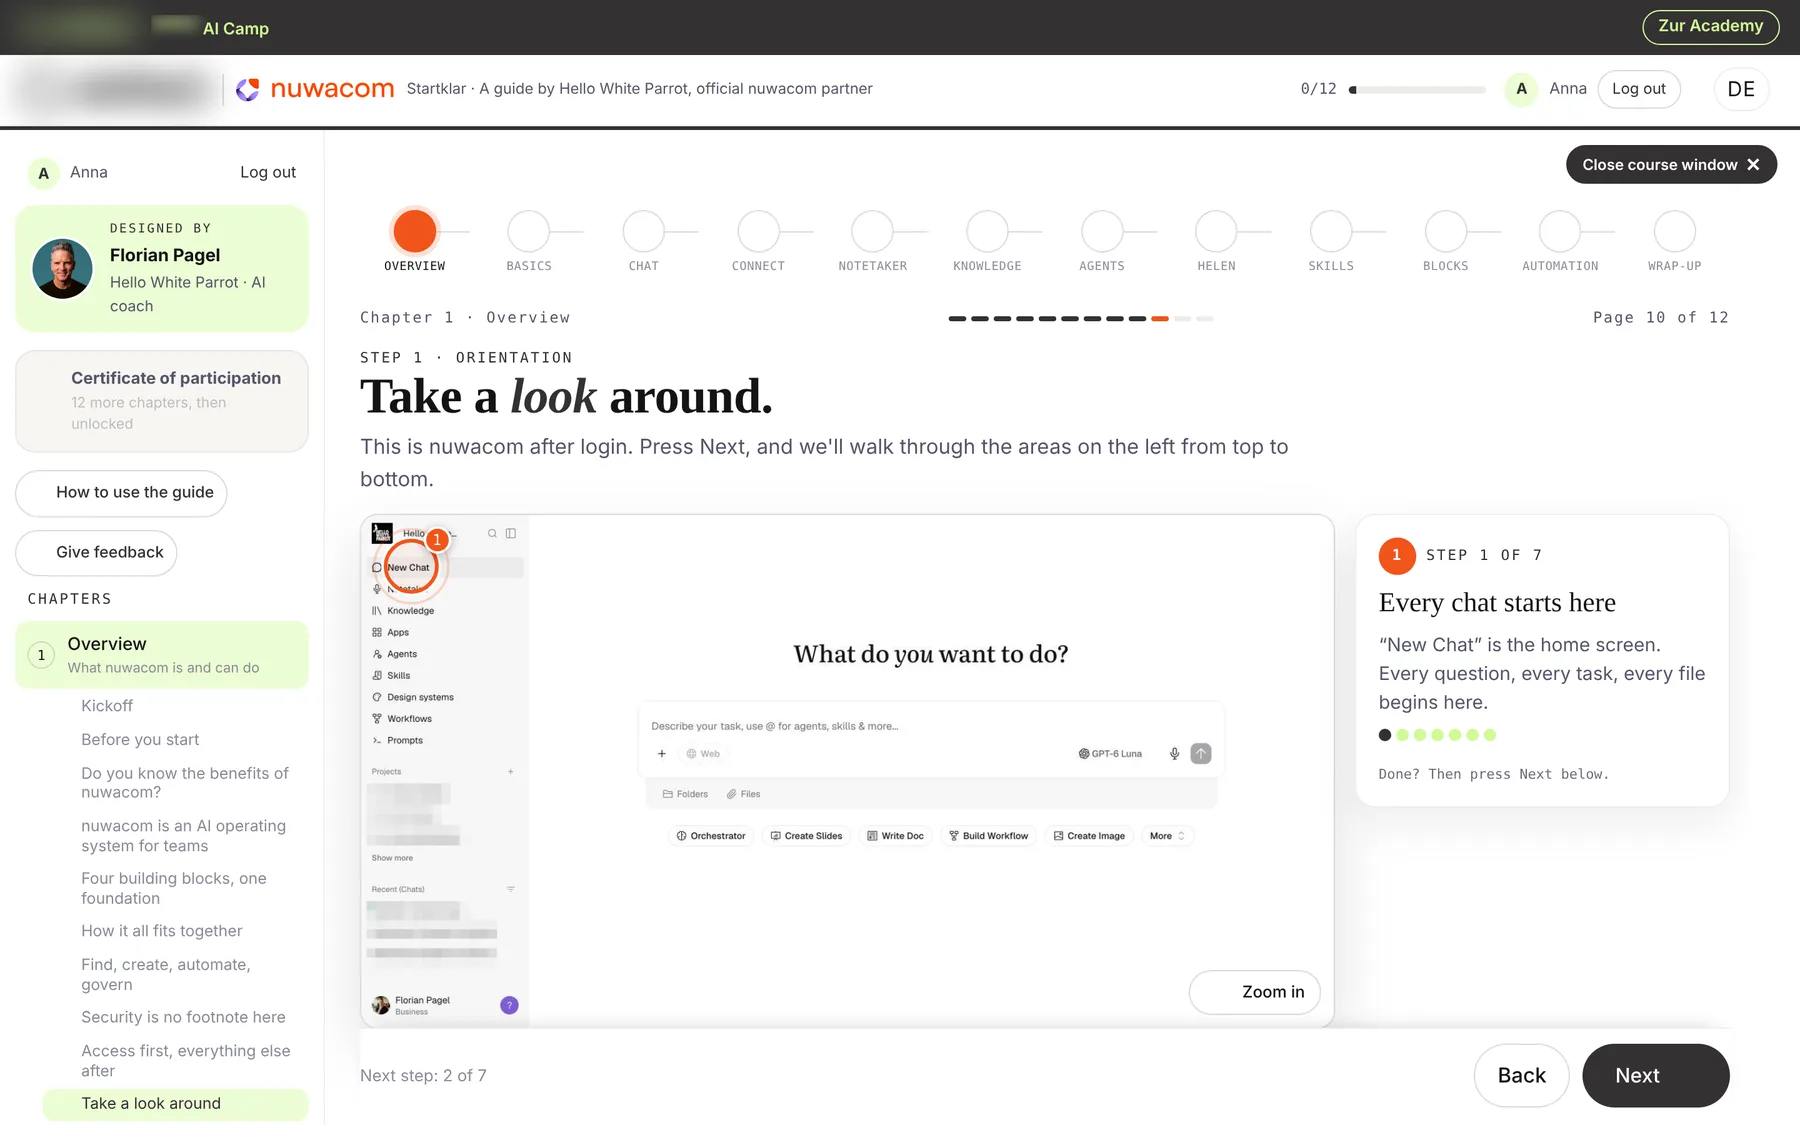The image size is (1800, 1125).
Task: Click the Zoom in button
Action: click(x=1255, y=992)
